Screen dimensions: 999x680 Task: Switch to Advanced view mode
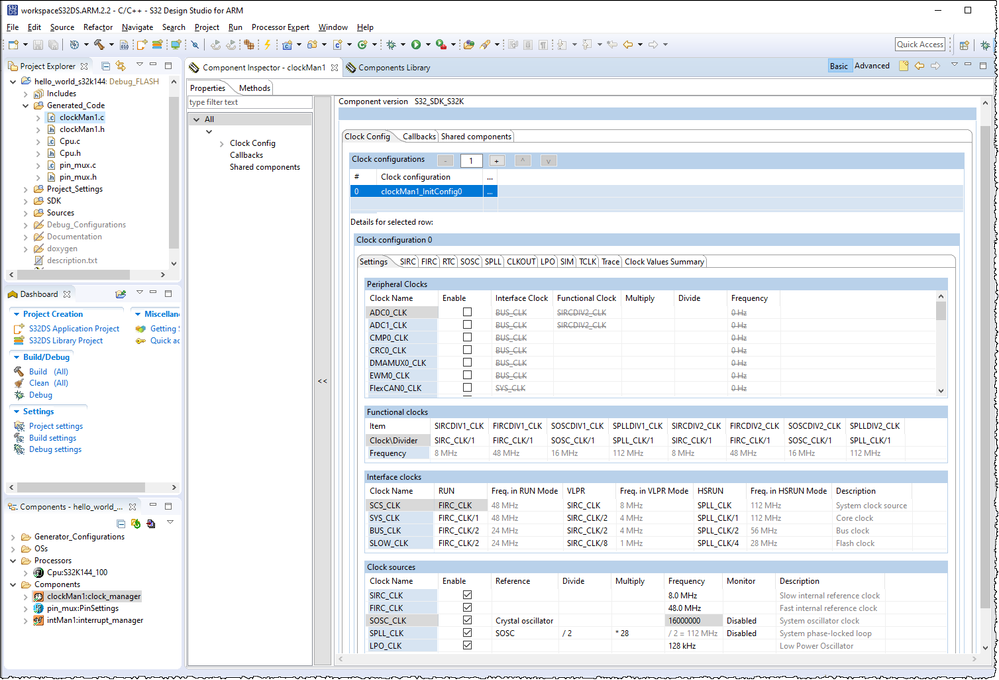(872, 66)
